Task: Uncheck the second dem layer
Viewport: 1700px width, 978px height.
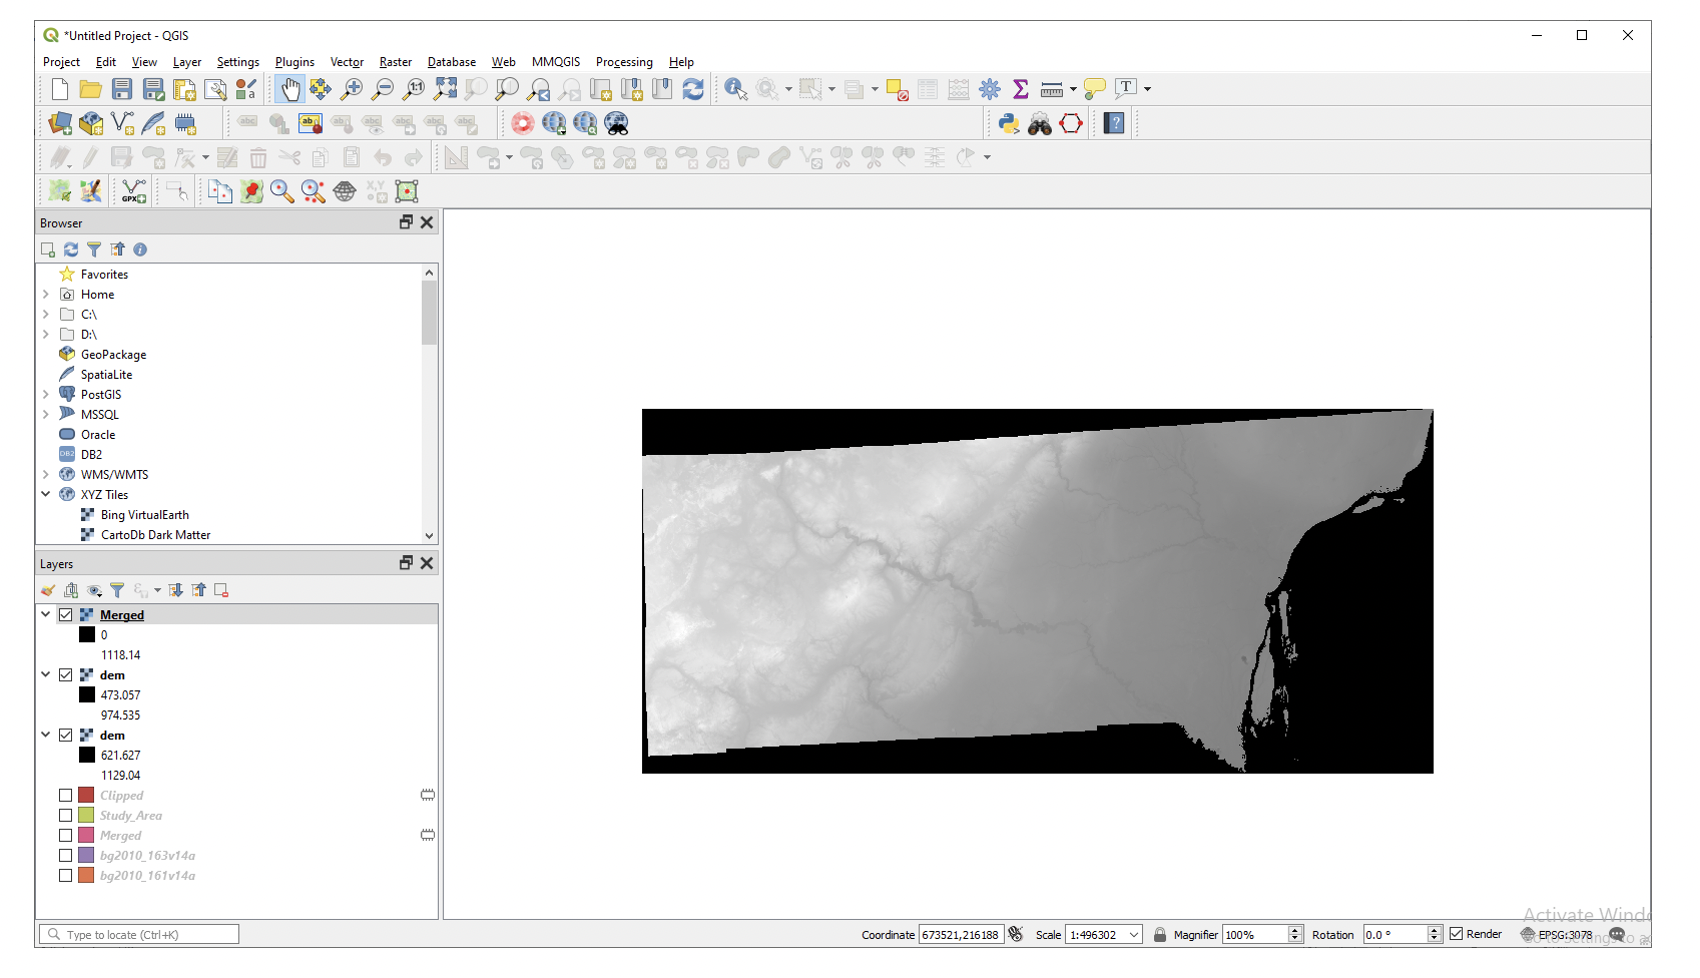Action: tap(66, 735)
